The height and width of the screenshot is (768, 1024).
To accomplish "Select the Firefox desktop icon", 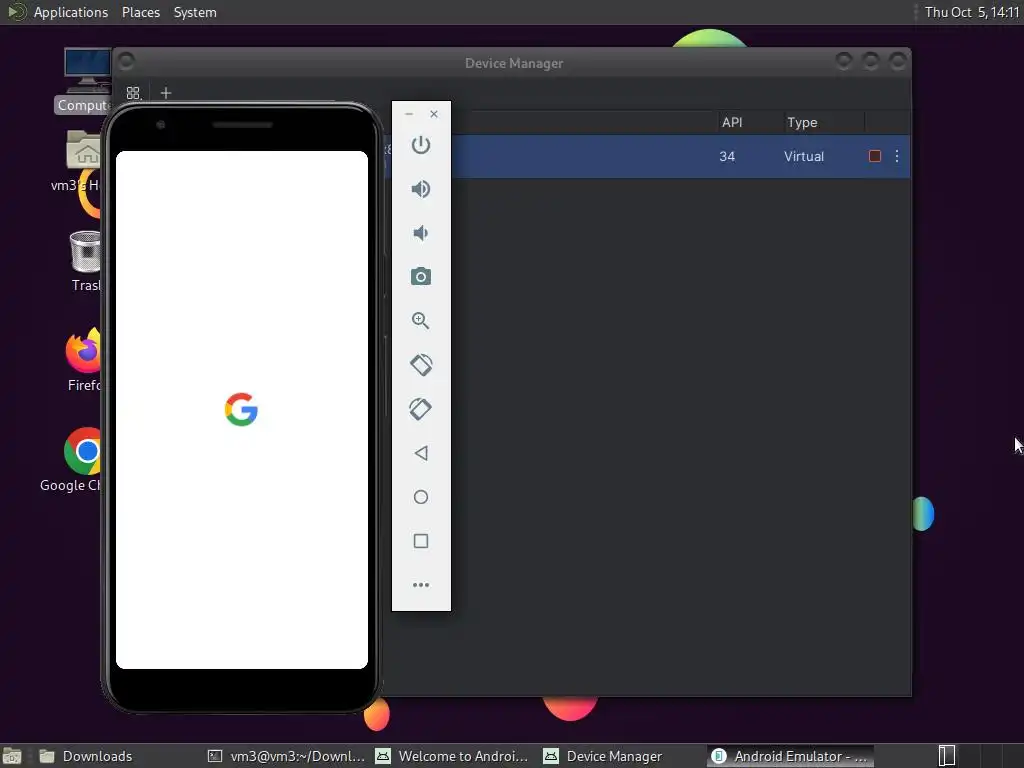I will (x=84, y=359).
